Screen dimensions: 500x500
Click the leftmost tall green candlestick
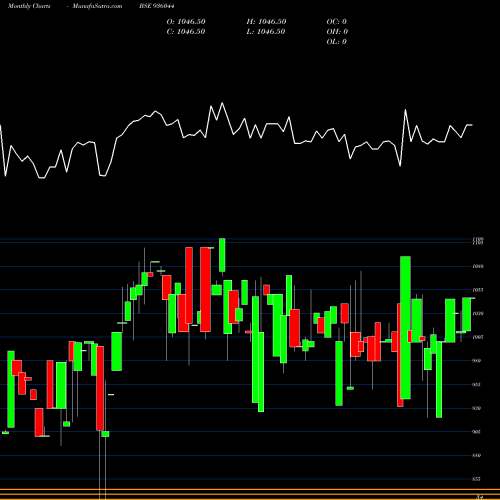pyautogui.click(x=11, y=389)
